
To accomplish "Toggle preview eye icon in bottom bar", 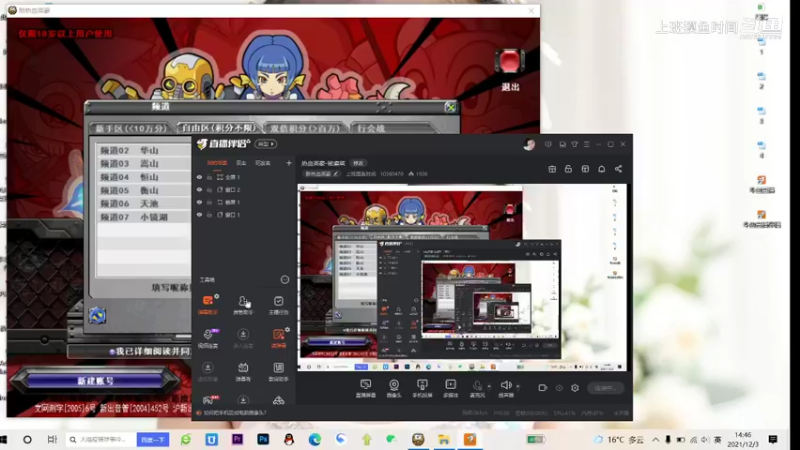I will coord(559,388).
